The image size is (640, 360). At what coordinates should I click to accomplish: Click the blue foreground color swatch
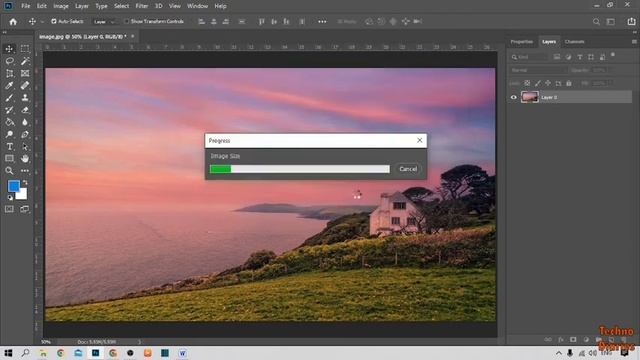(13, 186)
